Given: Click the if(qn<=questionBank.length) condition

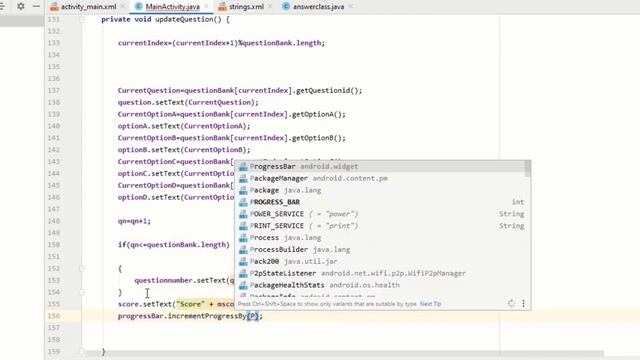Looking at the screenshot, I should click(x=174, y=244).
